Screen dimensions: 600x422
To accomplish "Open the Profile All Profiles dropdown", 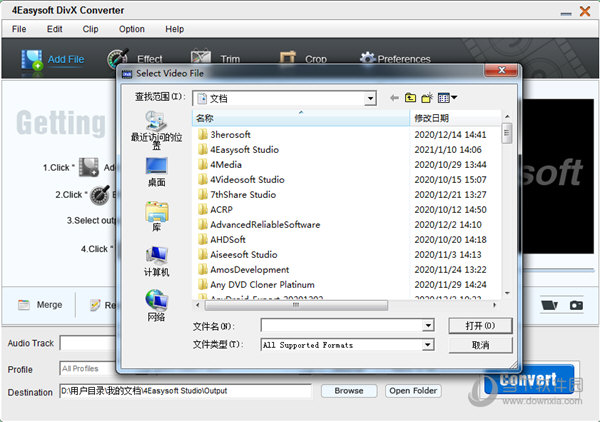I will [x=88, y=369].
